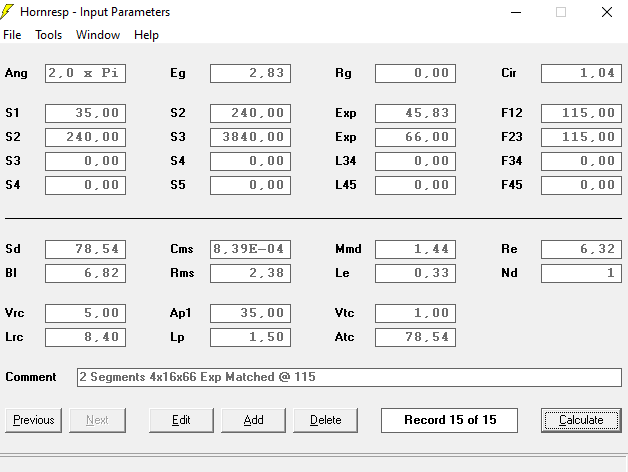
Task: Open the Tools menu
Action: (48, 35)
